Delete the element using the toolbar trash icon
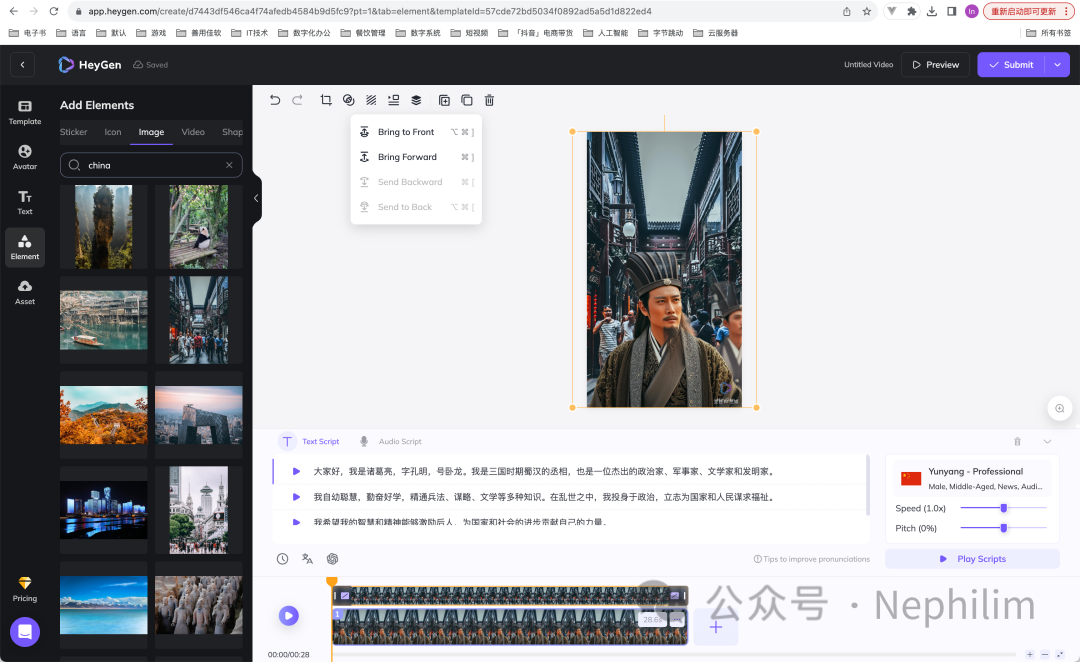Screen dimensions: 1080x662 pos(489,100)
